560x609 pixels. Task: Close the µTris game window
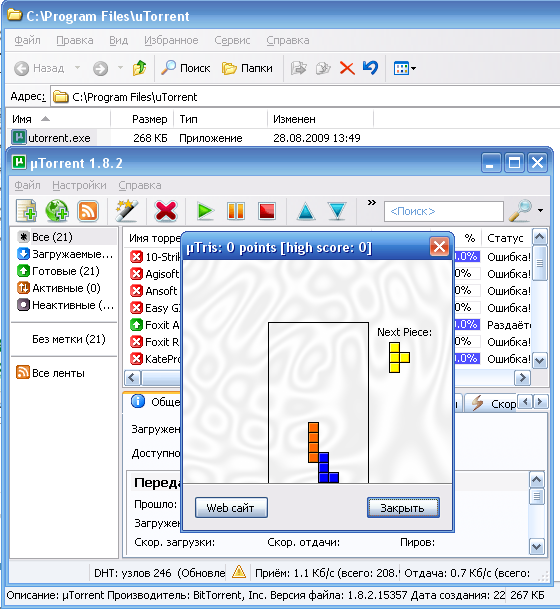pos(439,247)
